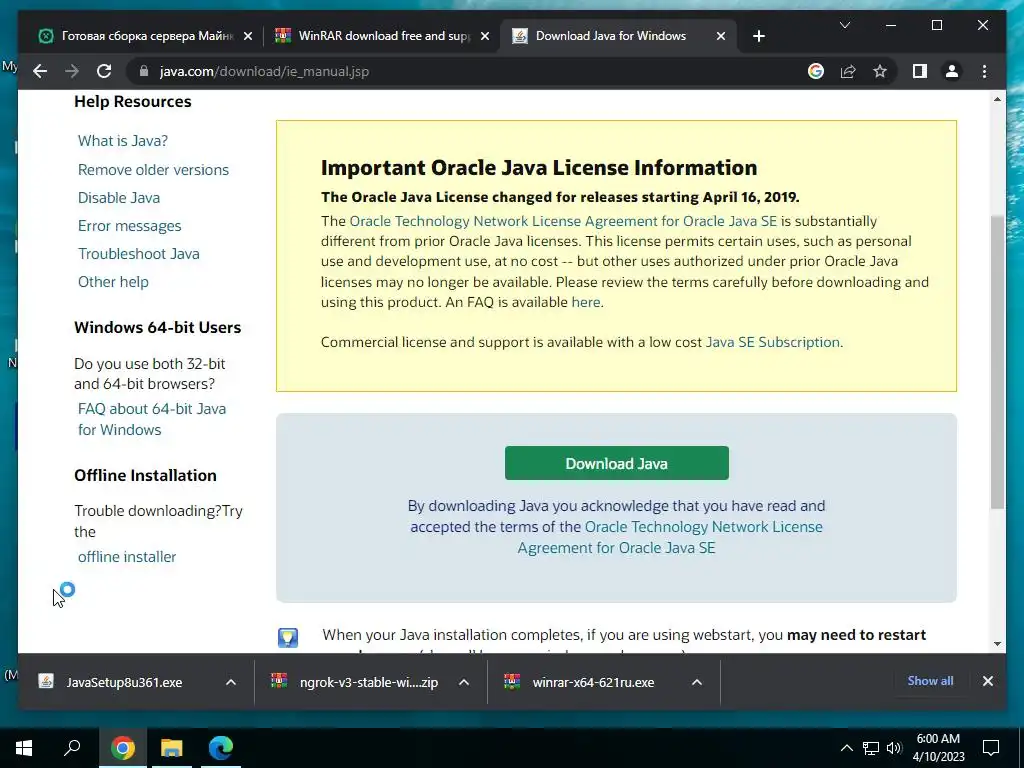
Task: Open the Remove older versions link
Action: pyautogui.click(x=153, y=170)
